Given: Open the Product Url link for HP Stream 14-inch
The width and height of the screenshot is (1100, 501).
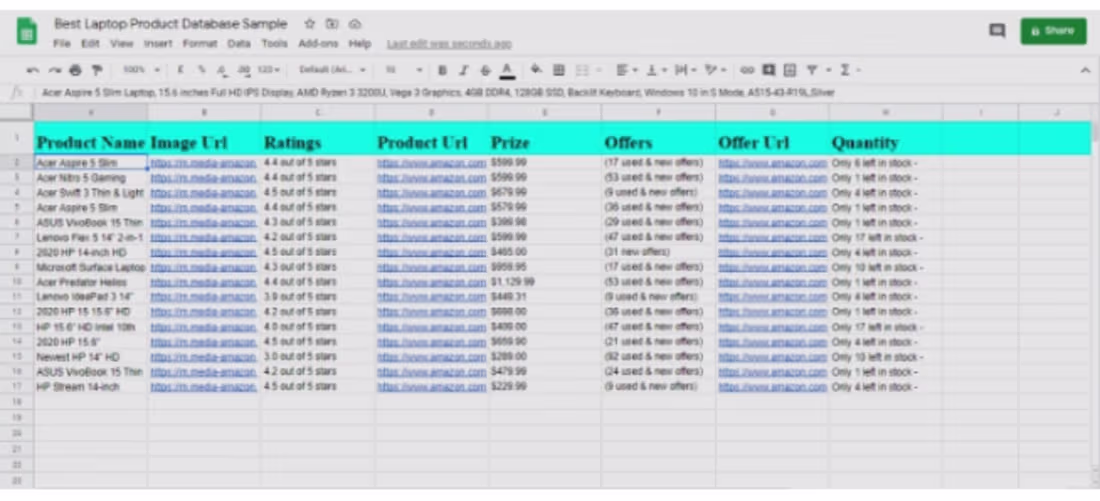Looking at the screenshot, I should pyautogui.click(x=431, y=387).
